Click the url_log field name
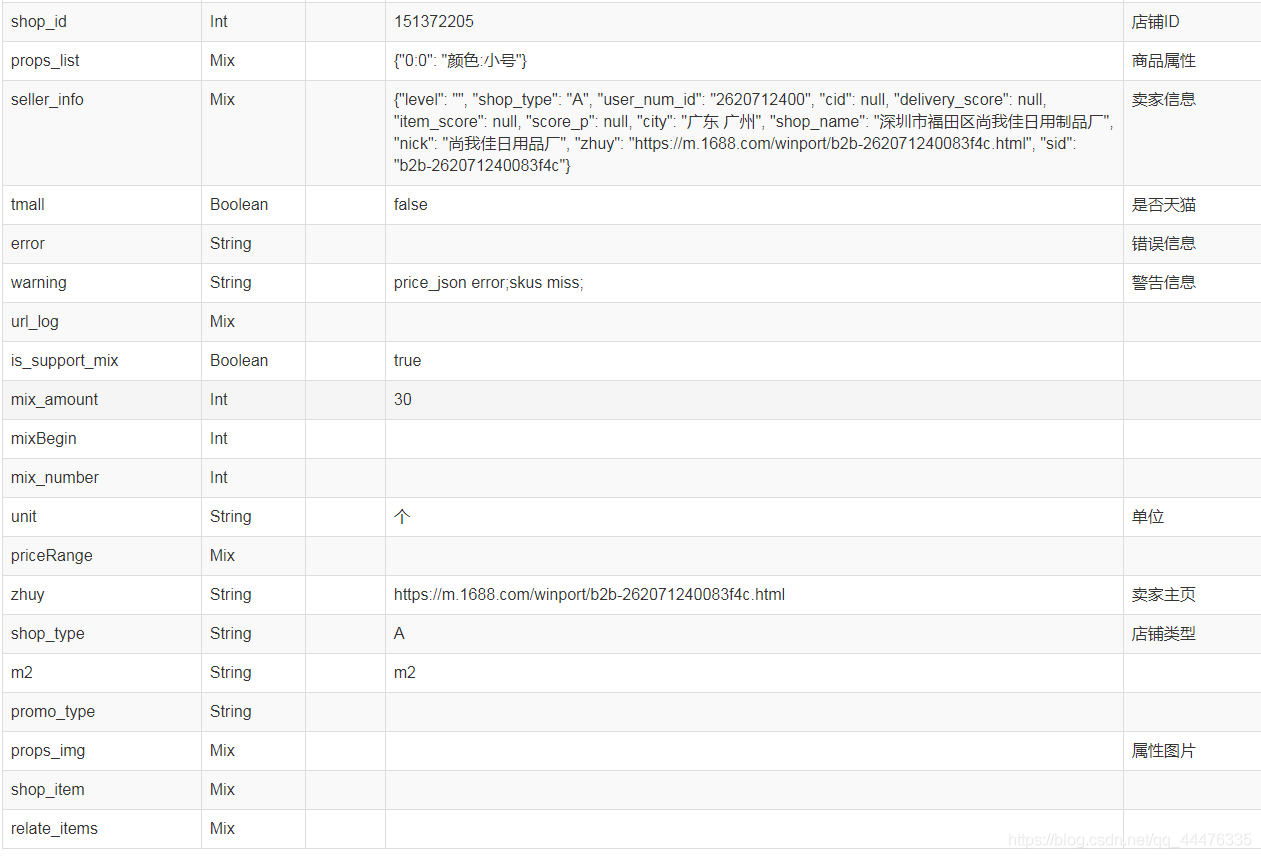1261x858 pixels. click(x=35, y=322)
